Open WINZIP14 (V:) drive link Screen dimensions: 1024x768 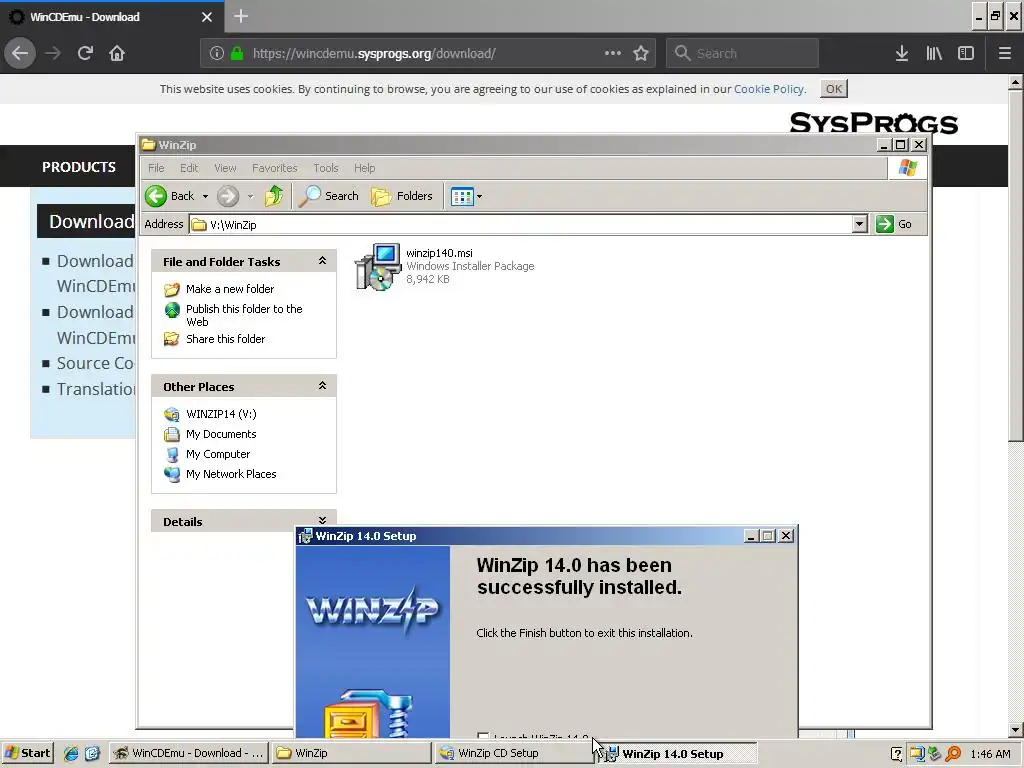click(221, 414)
